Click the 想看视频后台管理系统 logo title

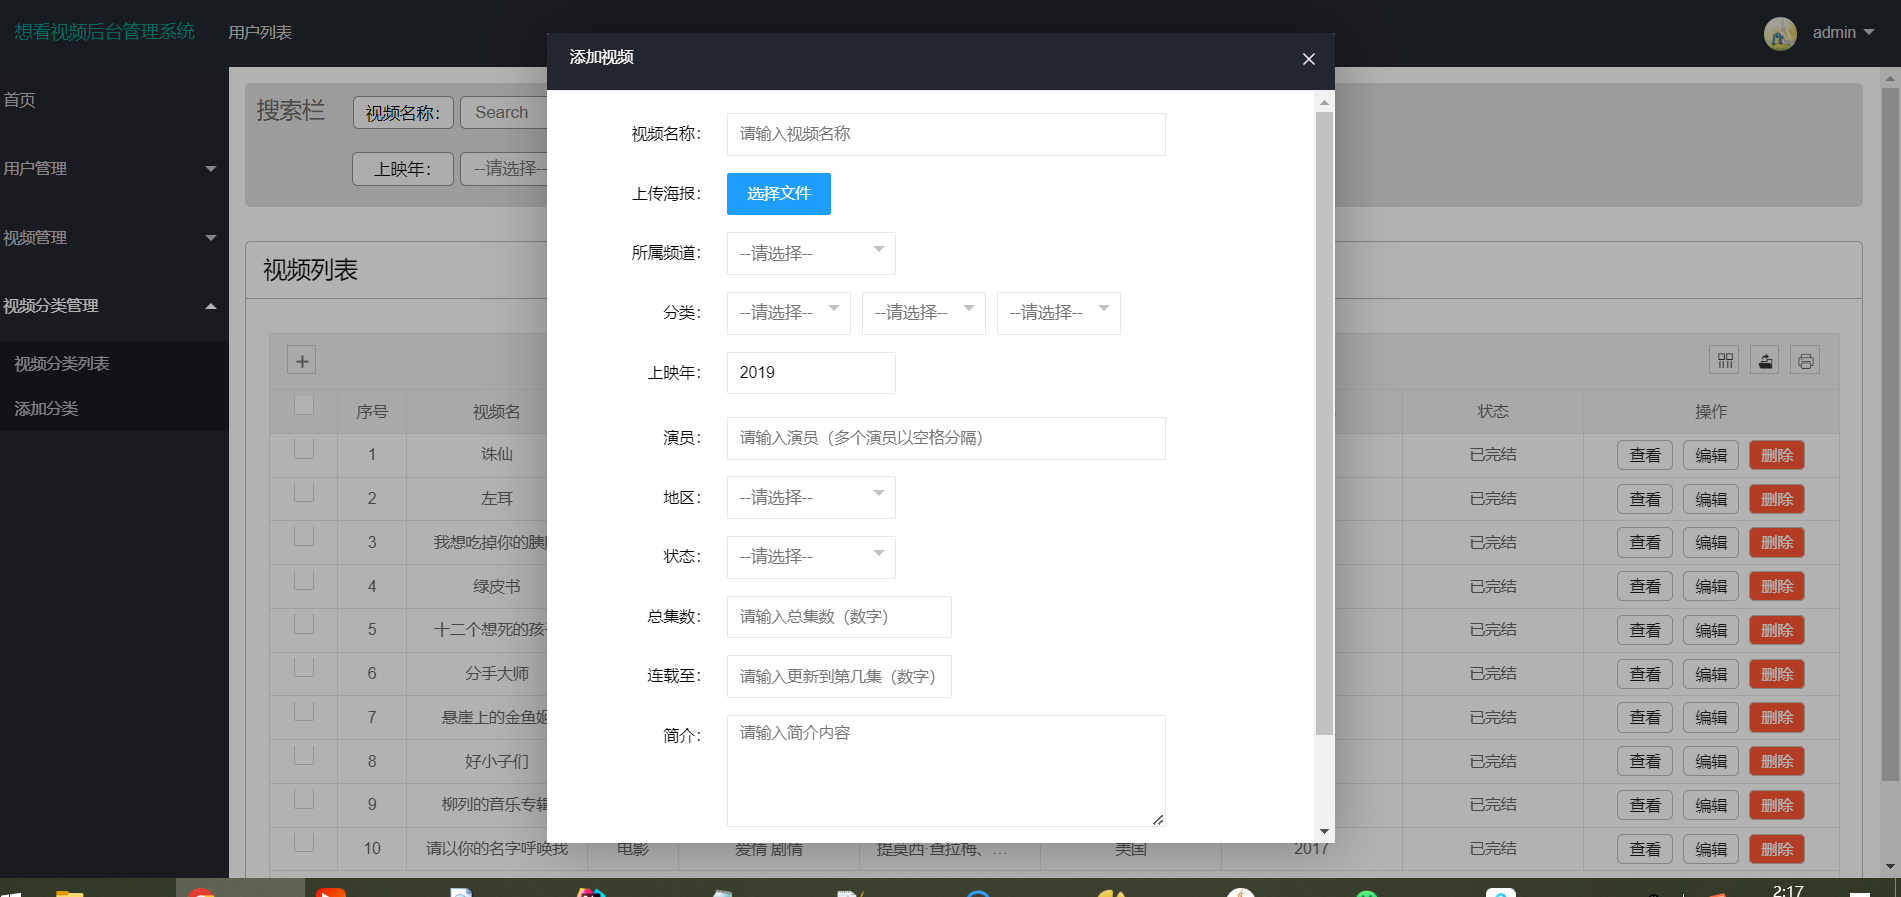point(105,32)
